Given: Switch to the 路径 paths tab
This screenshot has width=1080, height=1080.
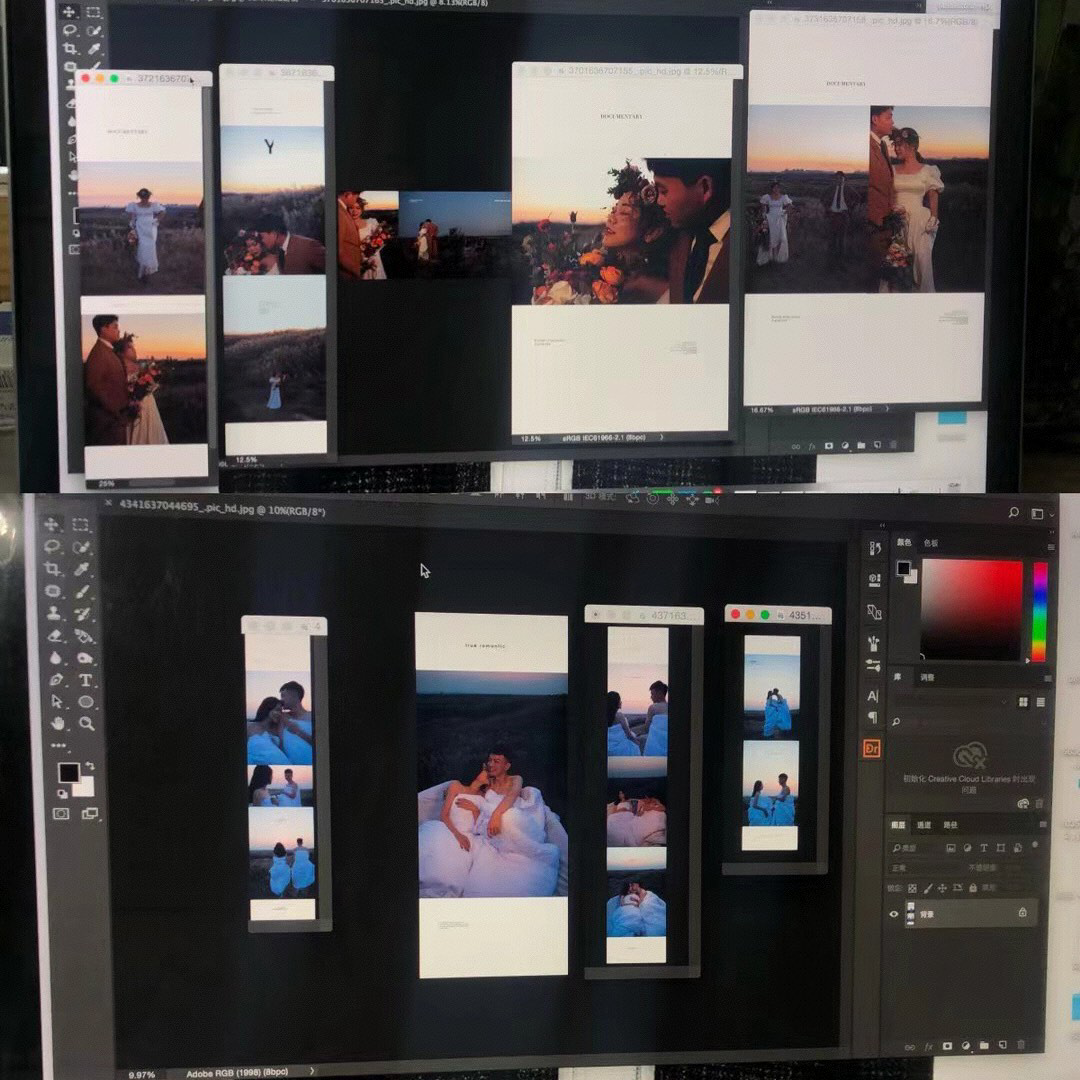Looking at the screenshot, I should (950, 824).
